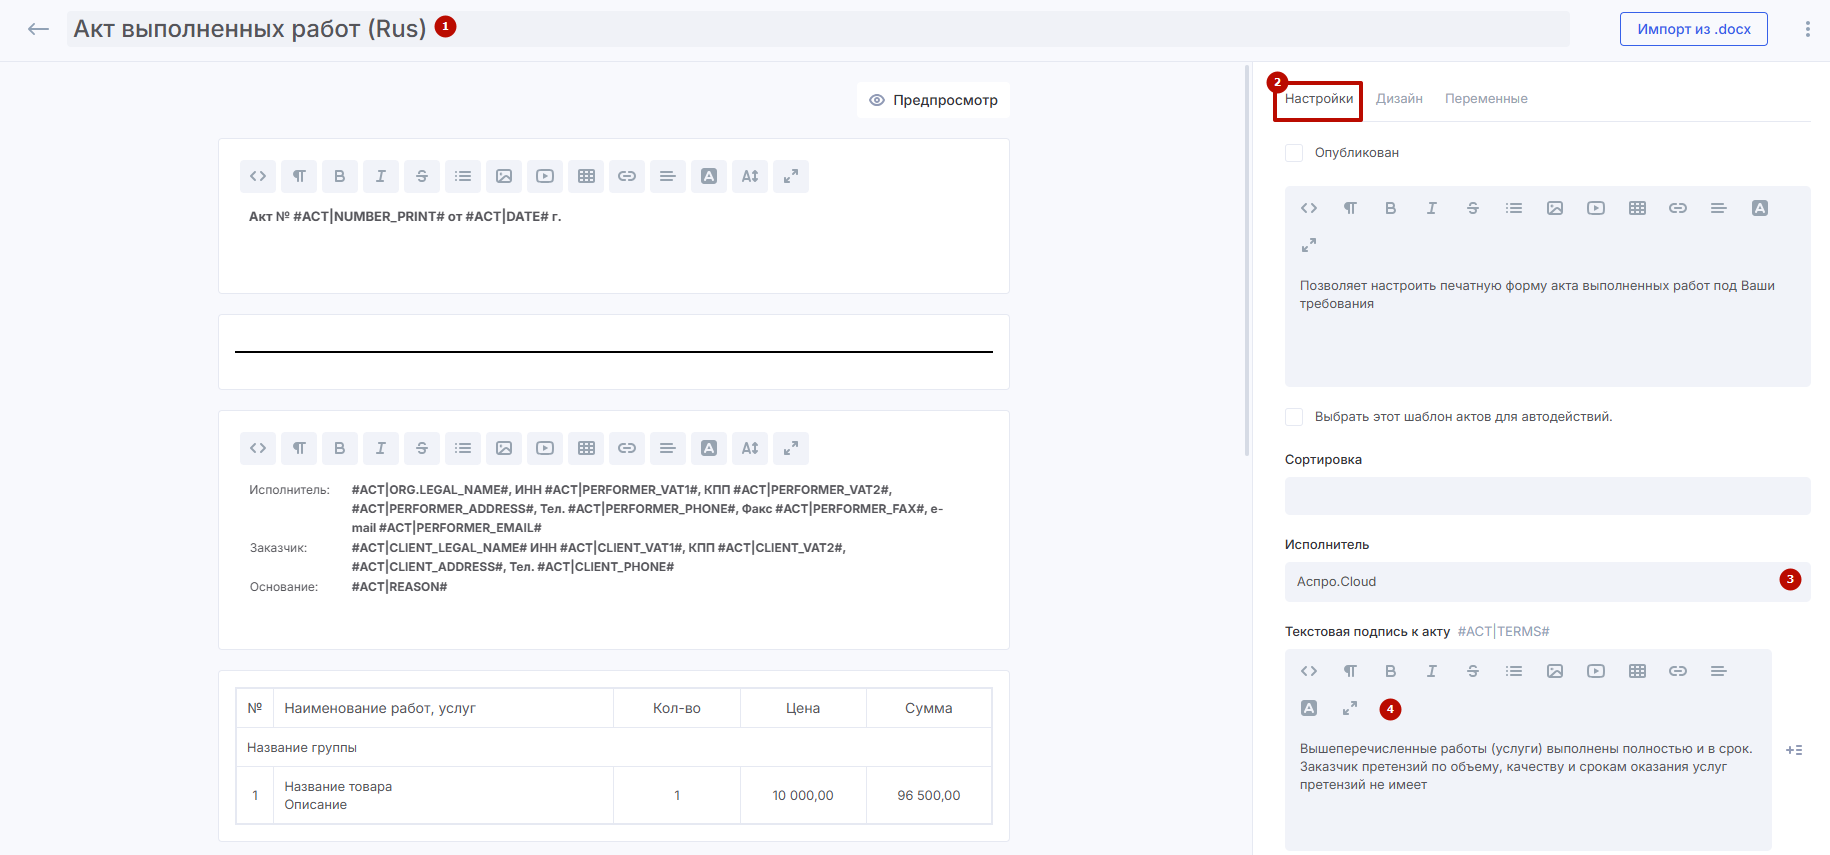Check the autoactions template checkbox
This screenshot has width=1830, height=855.
tap(1294, 417)
